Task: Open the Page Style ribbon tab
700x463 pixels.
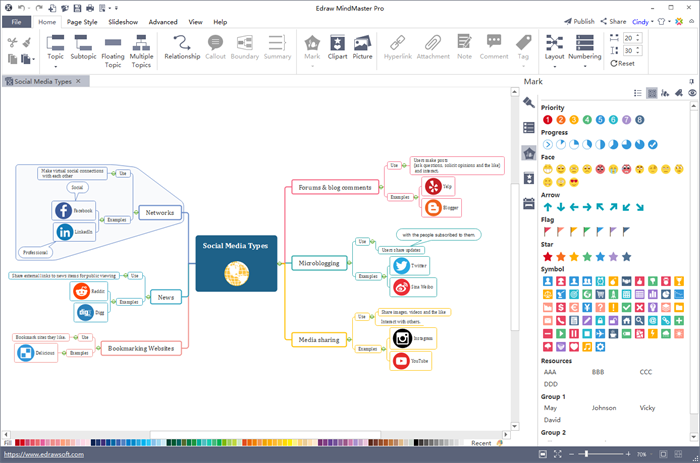Action: 82,21
